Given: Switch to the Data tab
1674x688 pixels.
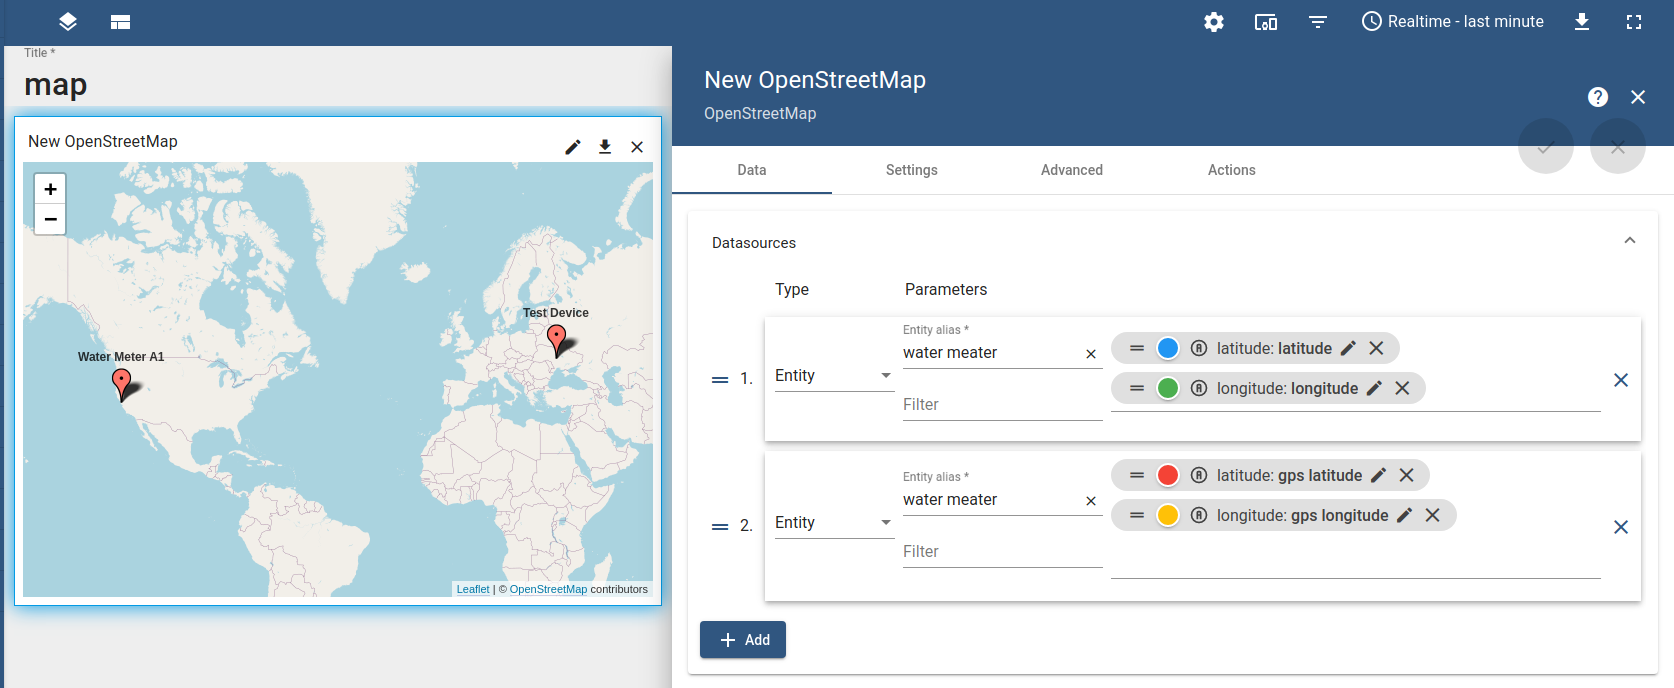Looking at the screenshot, I should pyautogui.click(x=752, y=170).
